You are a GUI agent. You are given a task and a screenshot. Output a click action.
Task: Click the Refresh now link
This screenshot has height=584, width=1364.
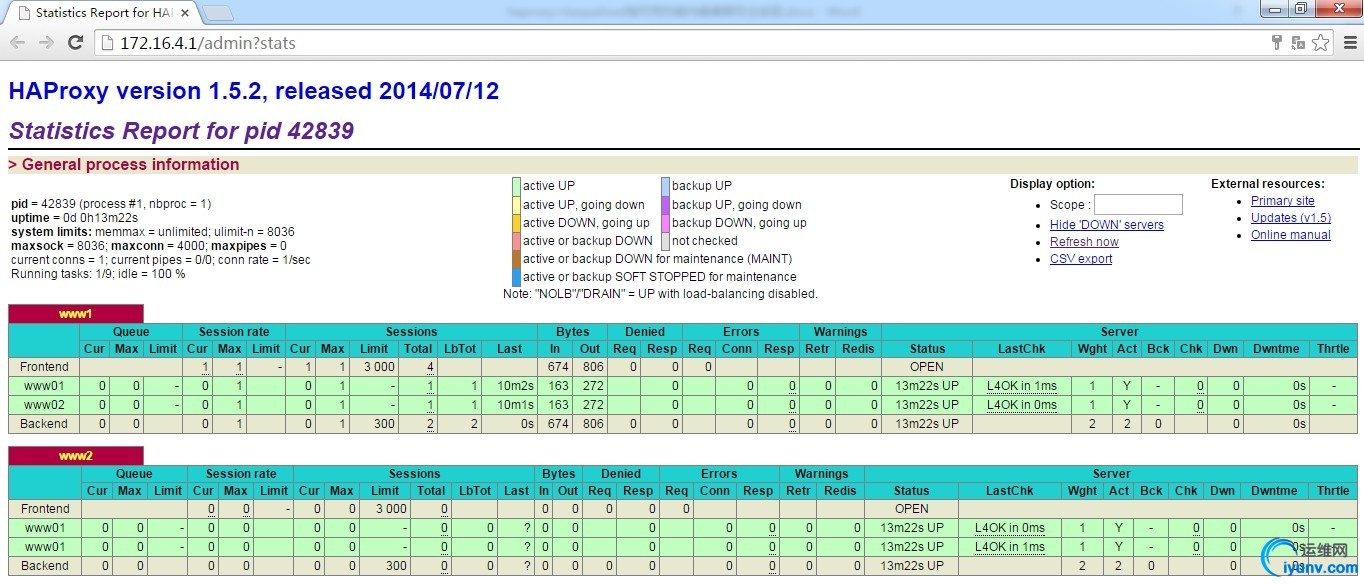[x=1084, y=242]
